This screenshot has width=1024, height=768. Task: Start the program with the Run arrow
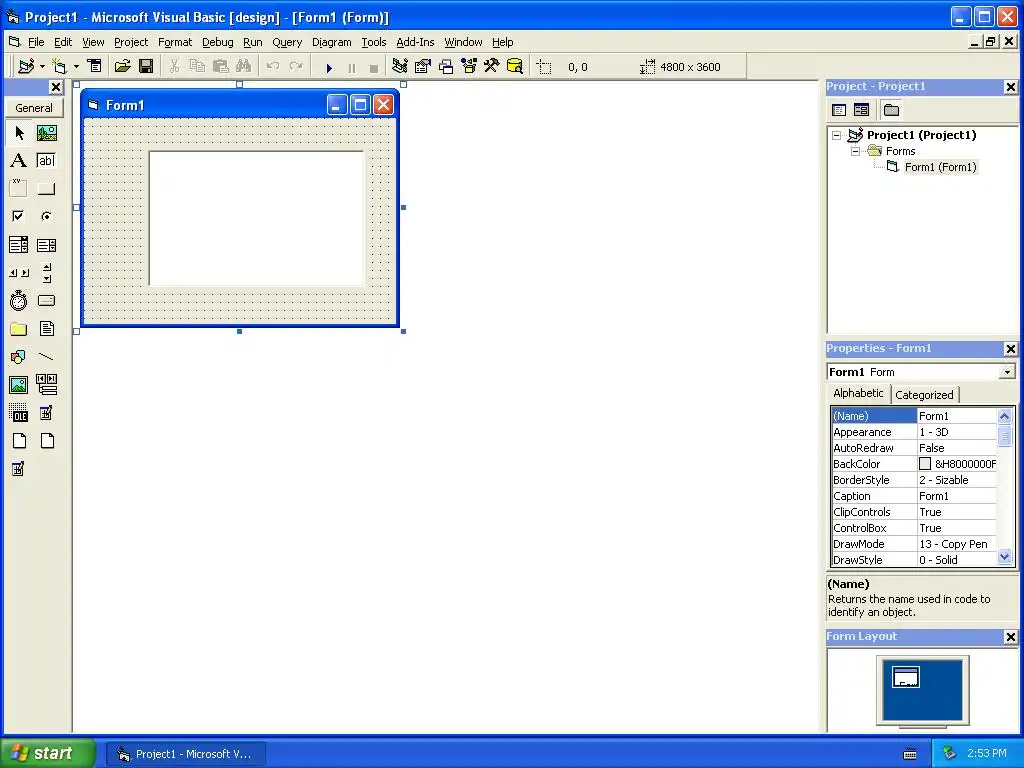pyautogui.click(x=329, y=67)
